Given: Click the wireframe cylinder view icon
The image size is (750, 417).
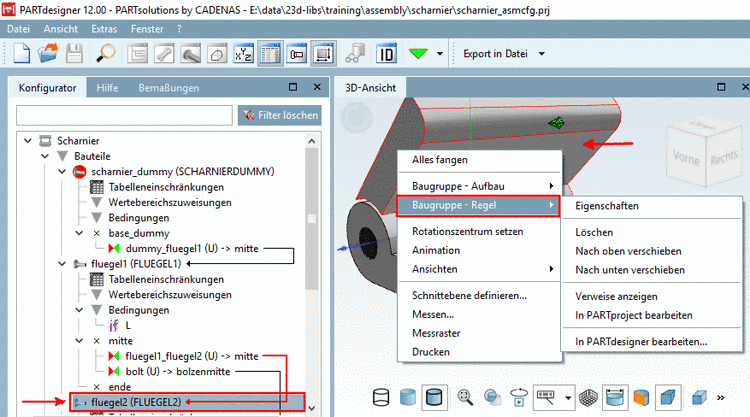Looking at the screenshot, I should (x=381, y=397).
